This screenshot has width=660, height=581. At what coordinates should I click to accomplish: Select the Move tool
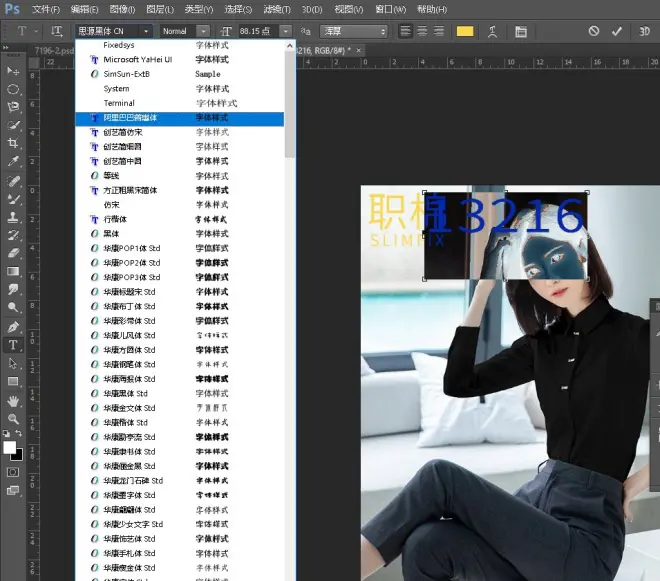tap(13, 71)
